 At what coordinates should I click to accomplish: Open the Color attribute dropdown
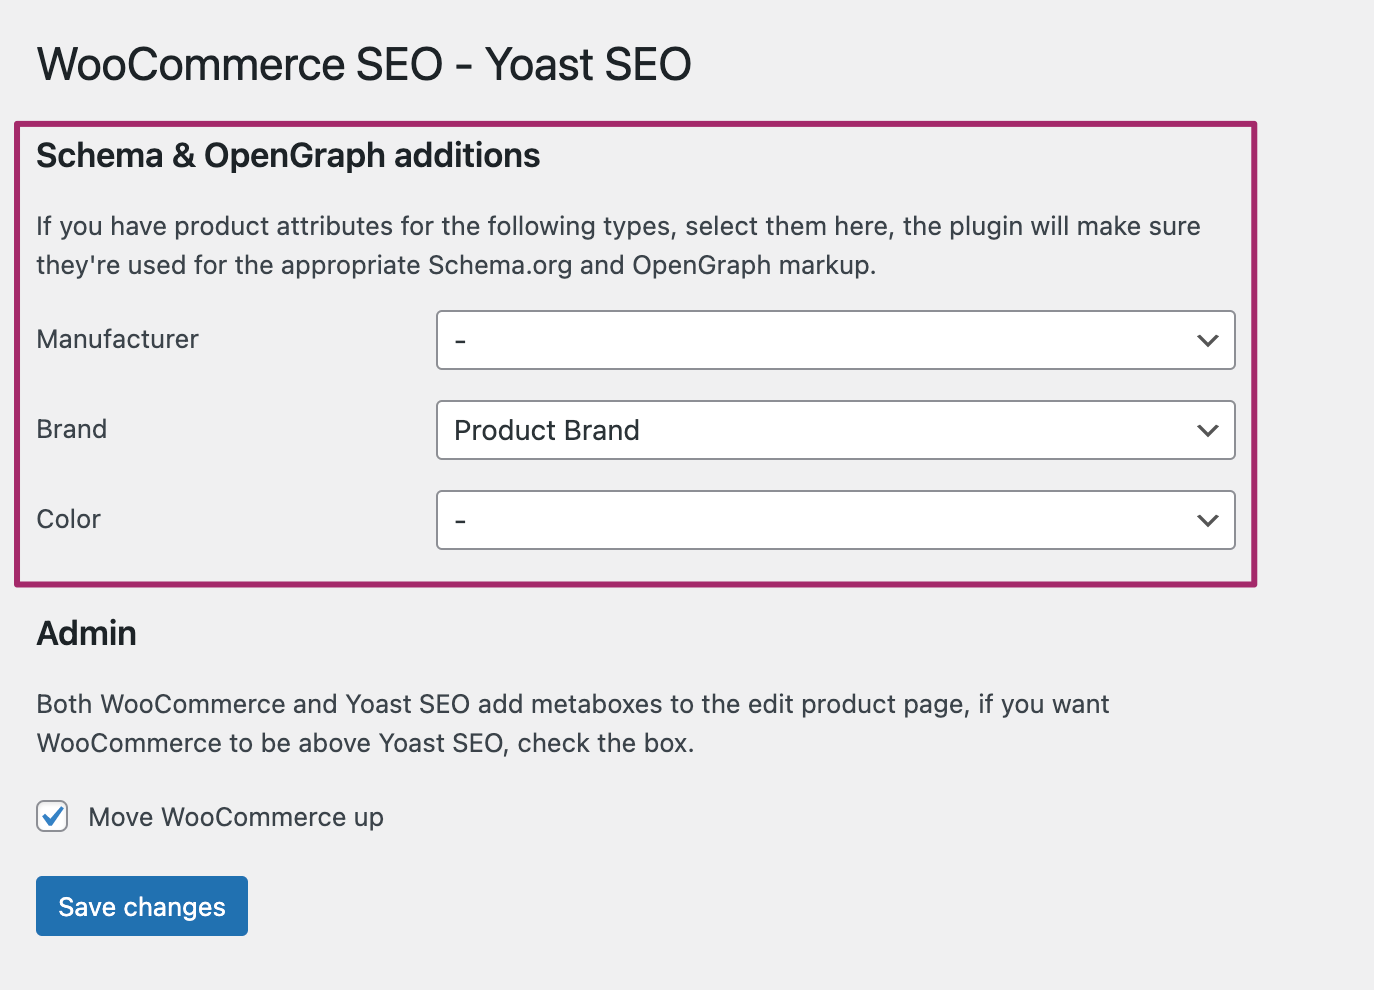pos(836,520)
